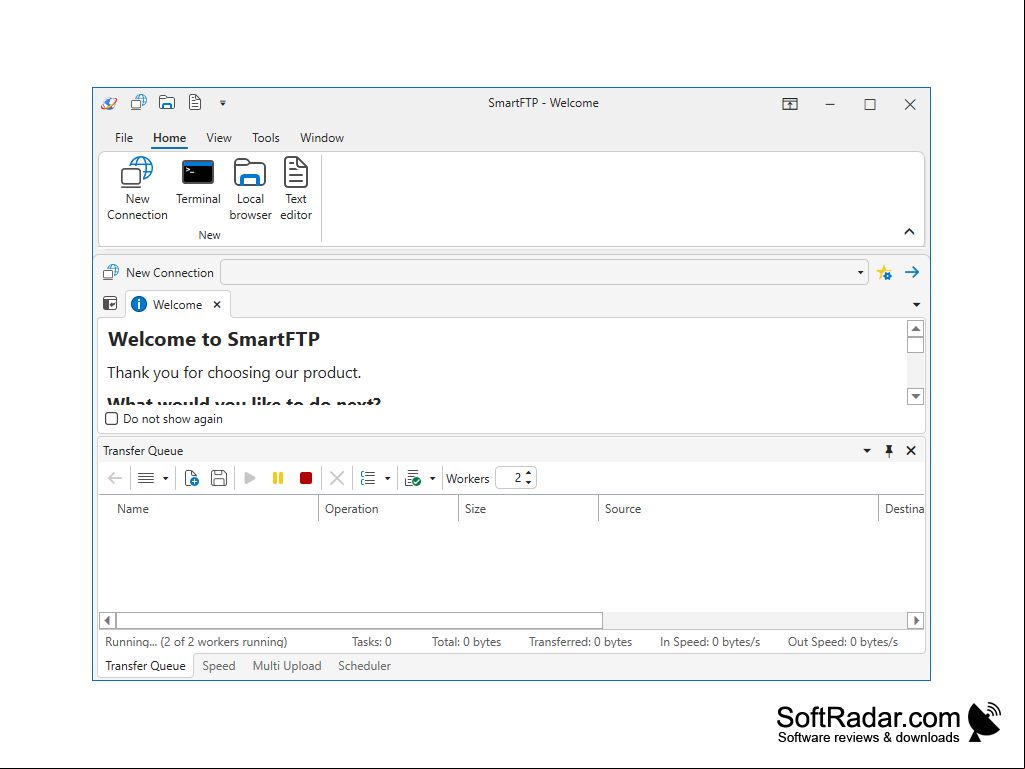Close the Welcome tab
This screenshot has height=769, width=1025.
217,305
